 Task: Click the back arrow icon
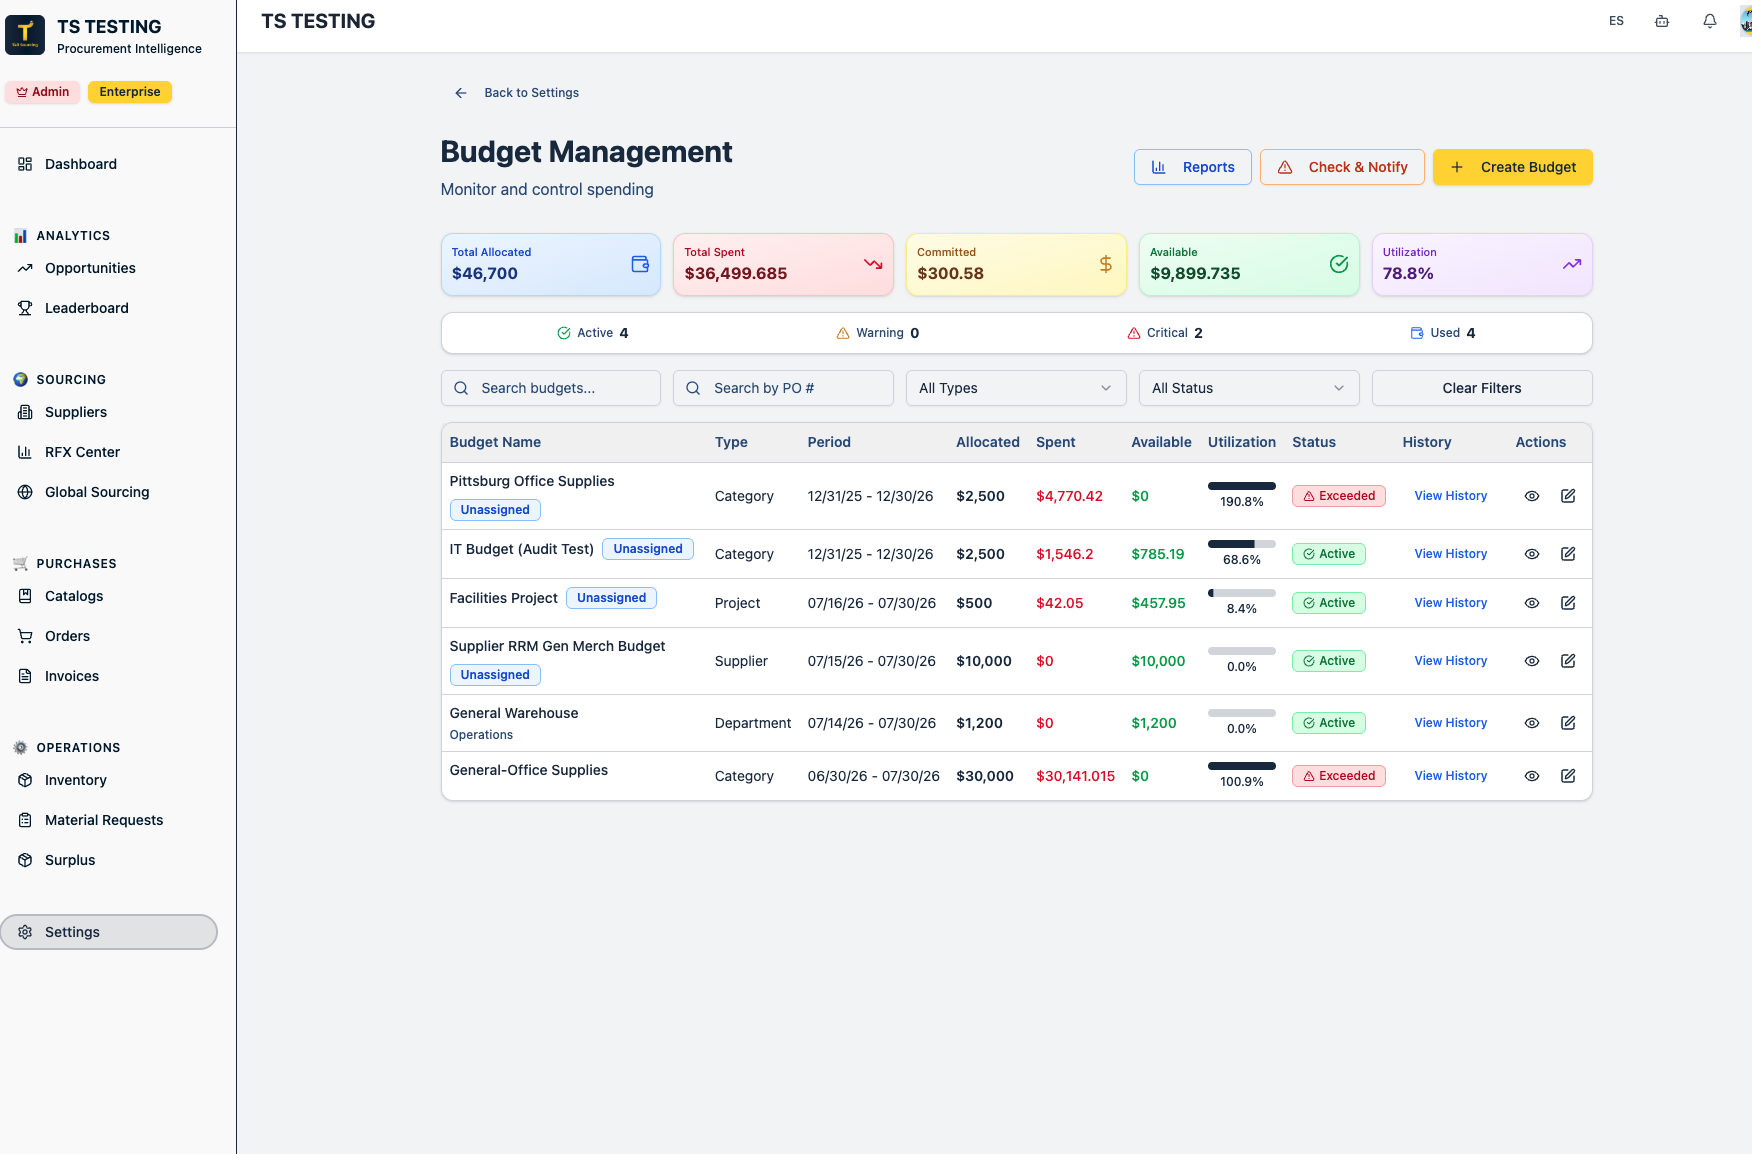(x=461, y=93)
